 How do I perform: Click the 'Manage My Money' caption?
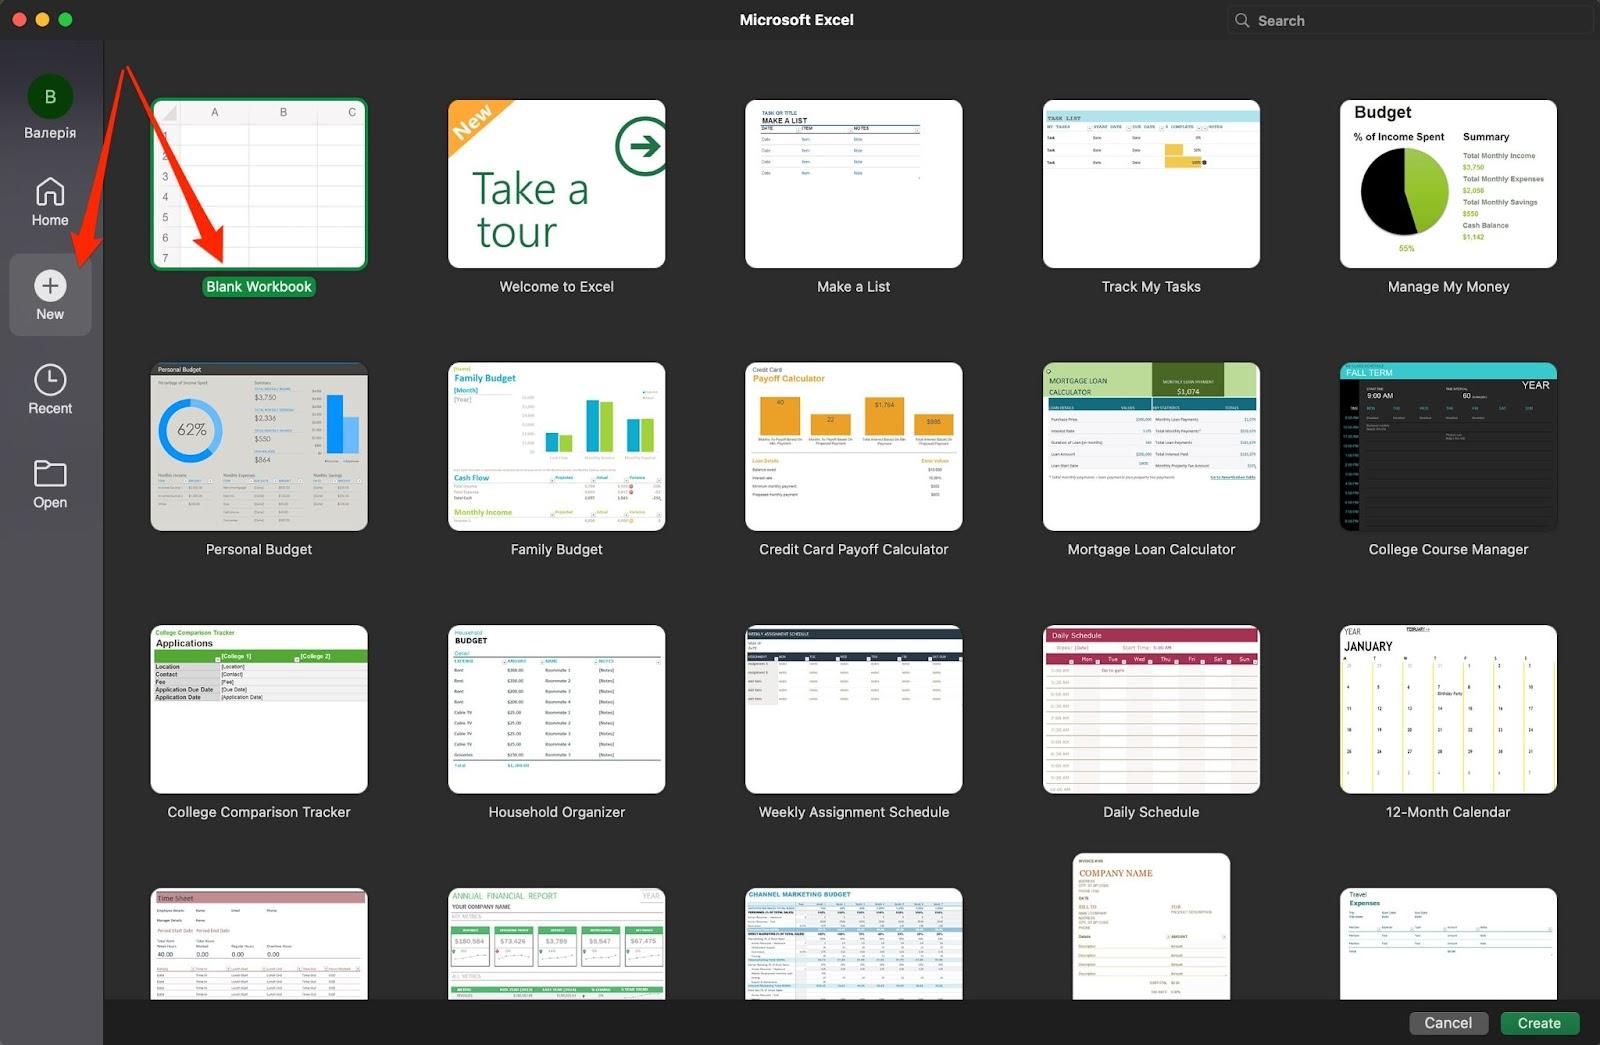(1448, 287)
